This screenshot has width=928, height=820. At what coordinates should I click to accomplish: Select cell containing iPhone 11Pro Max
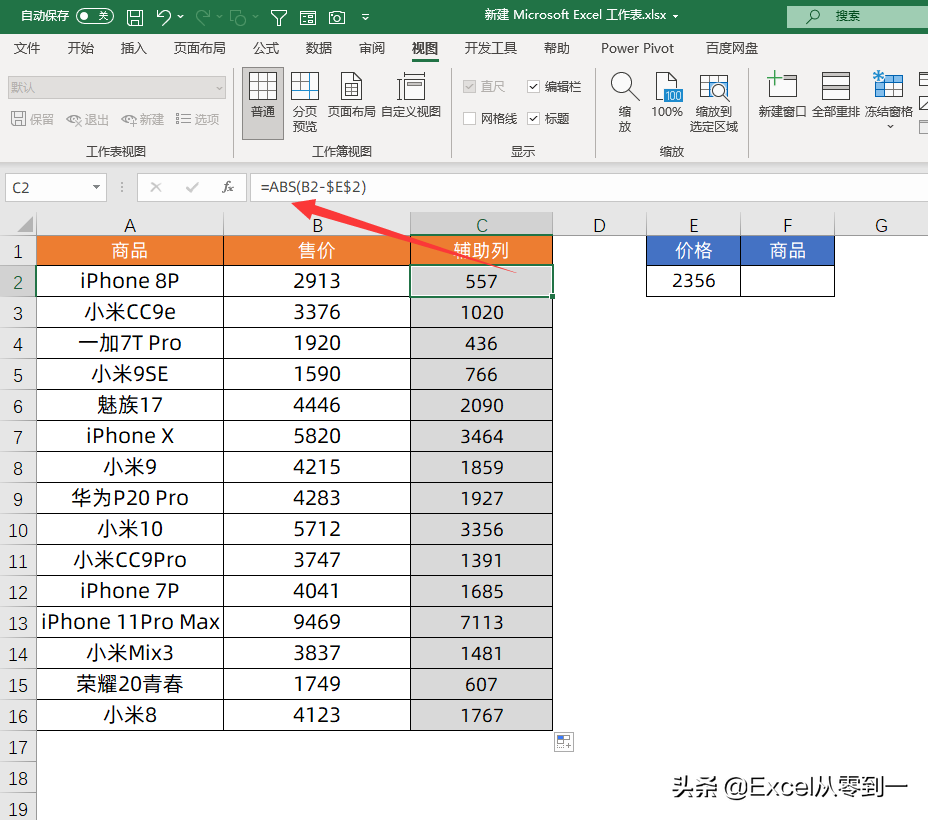click(x=130, y=622)
